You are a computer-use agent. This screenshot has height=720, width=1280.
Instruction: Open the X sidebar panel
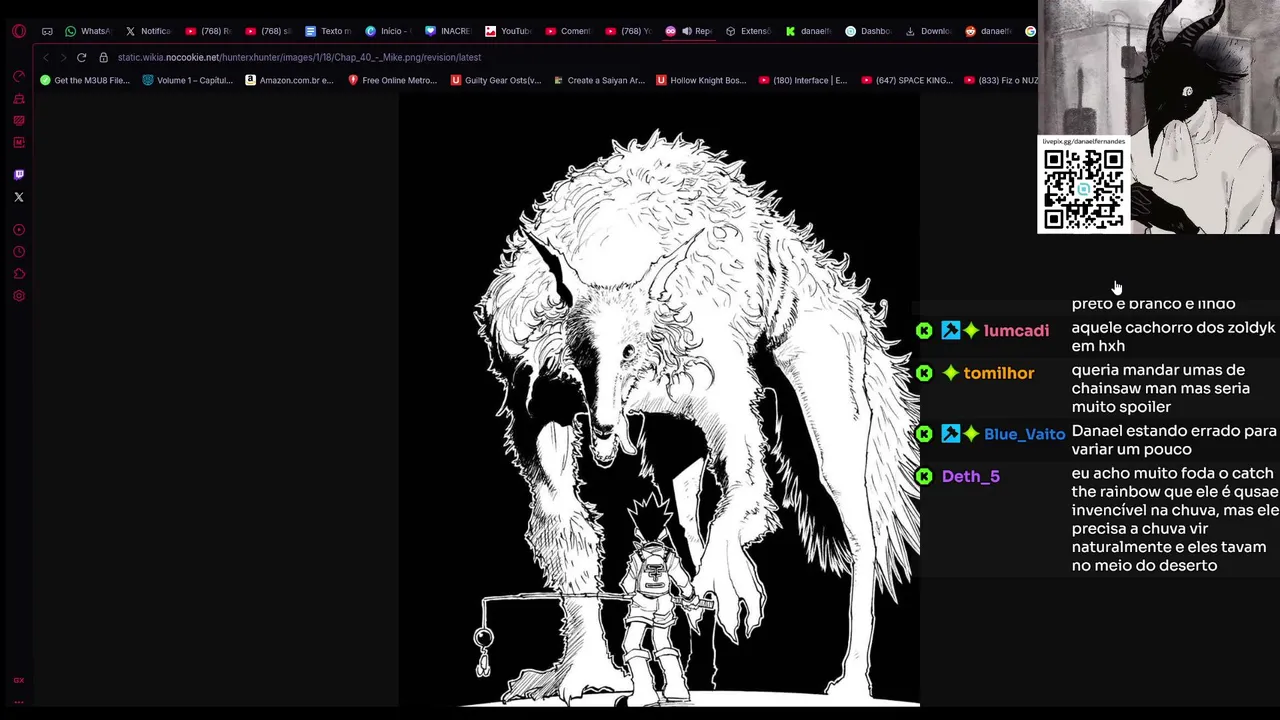tap(19, 197)
